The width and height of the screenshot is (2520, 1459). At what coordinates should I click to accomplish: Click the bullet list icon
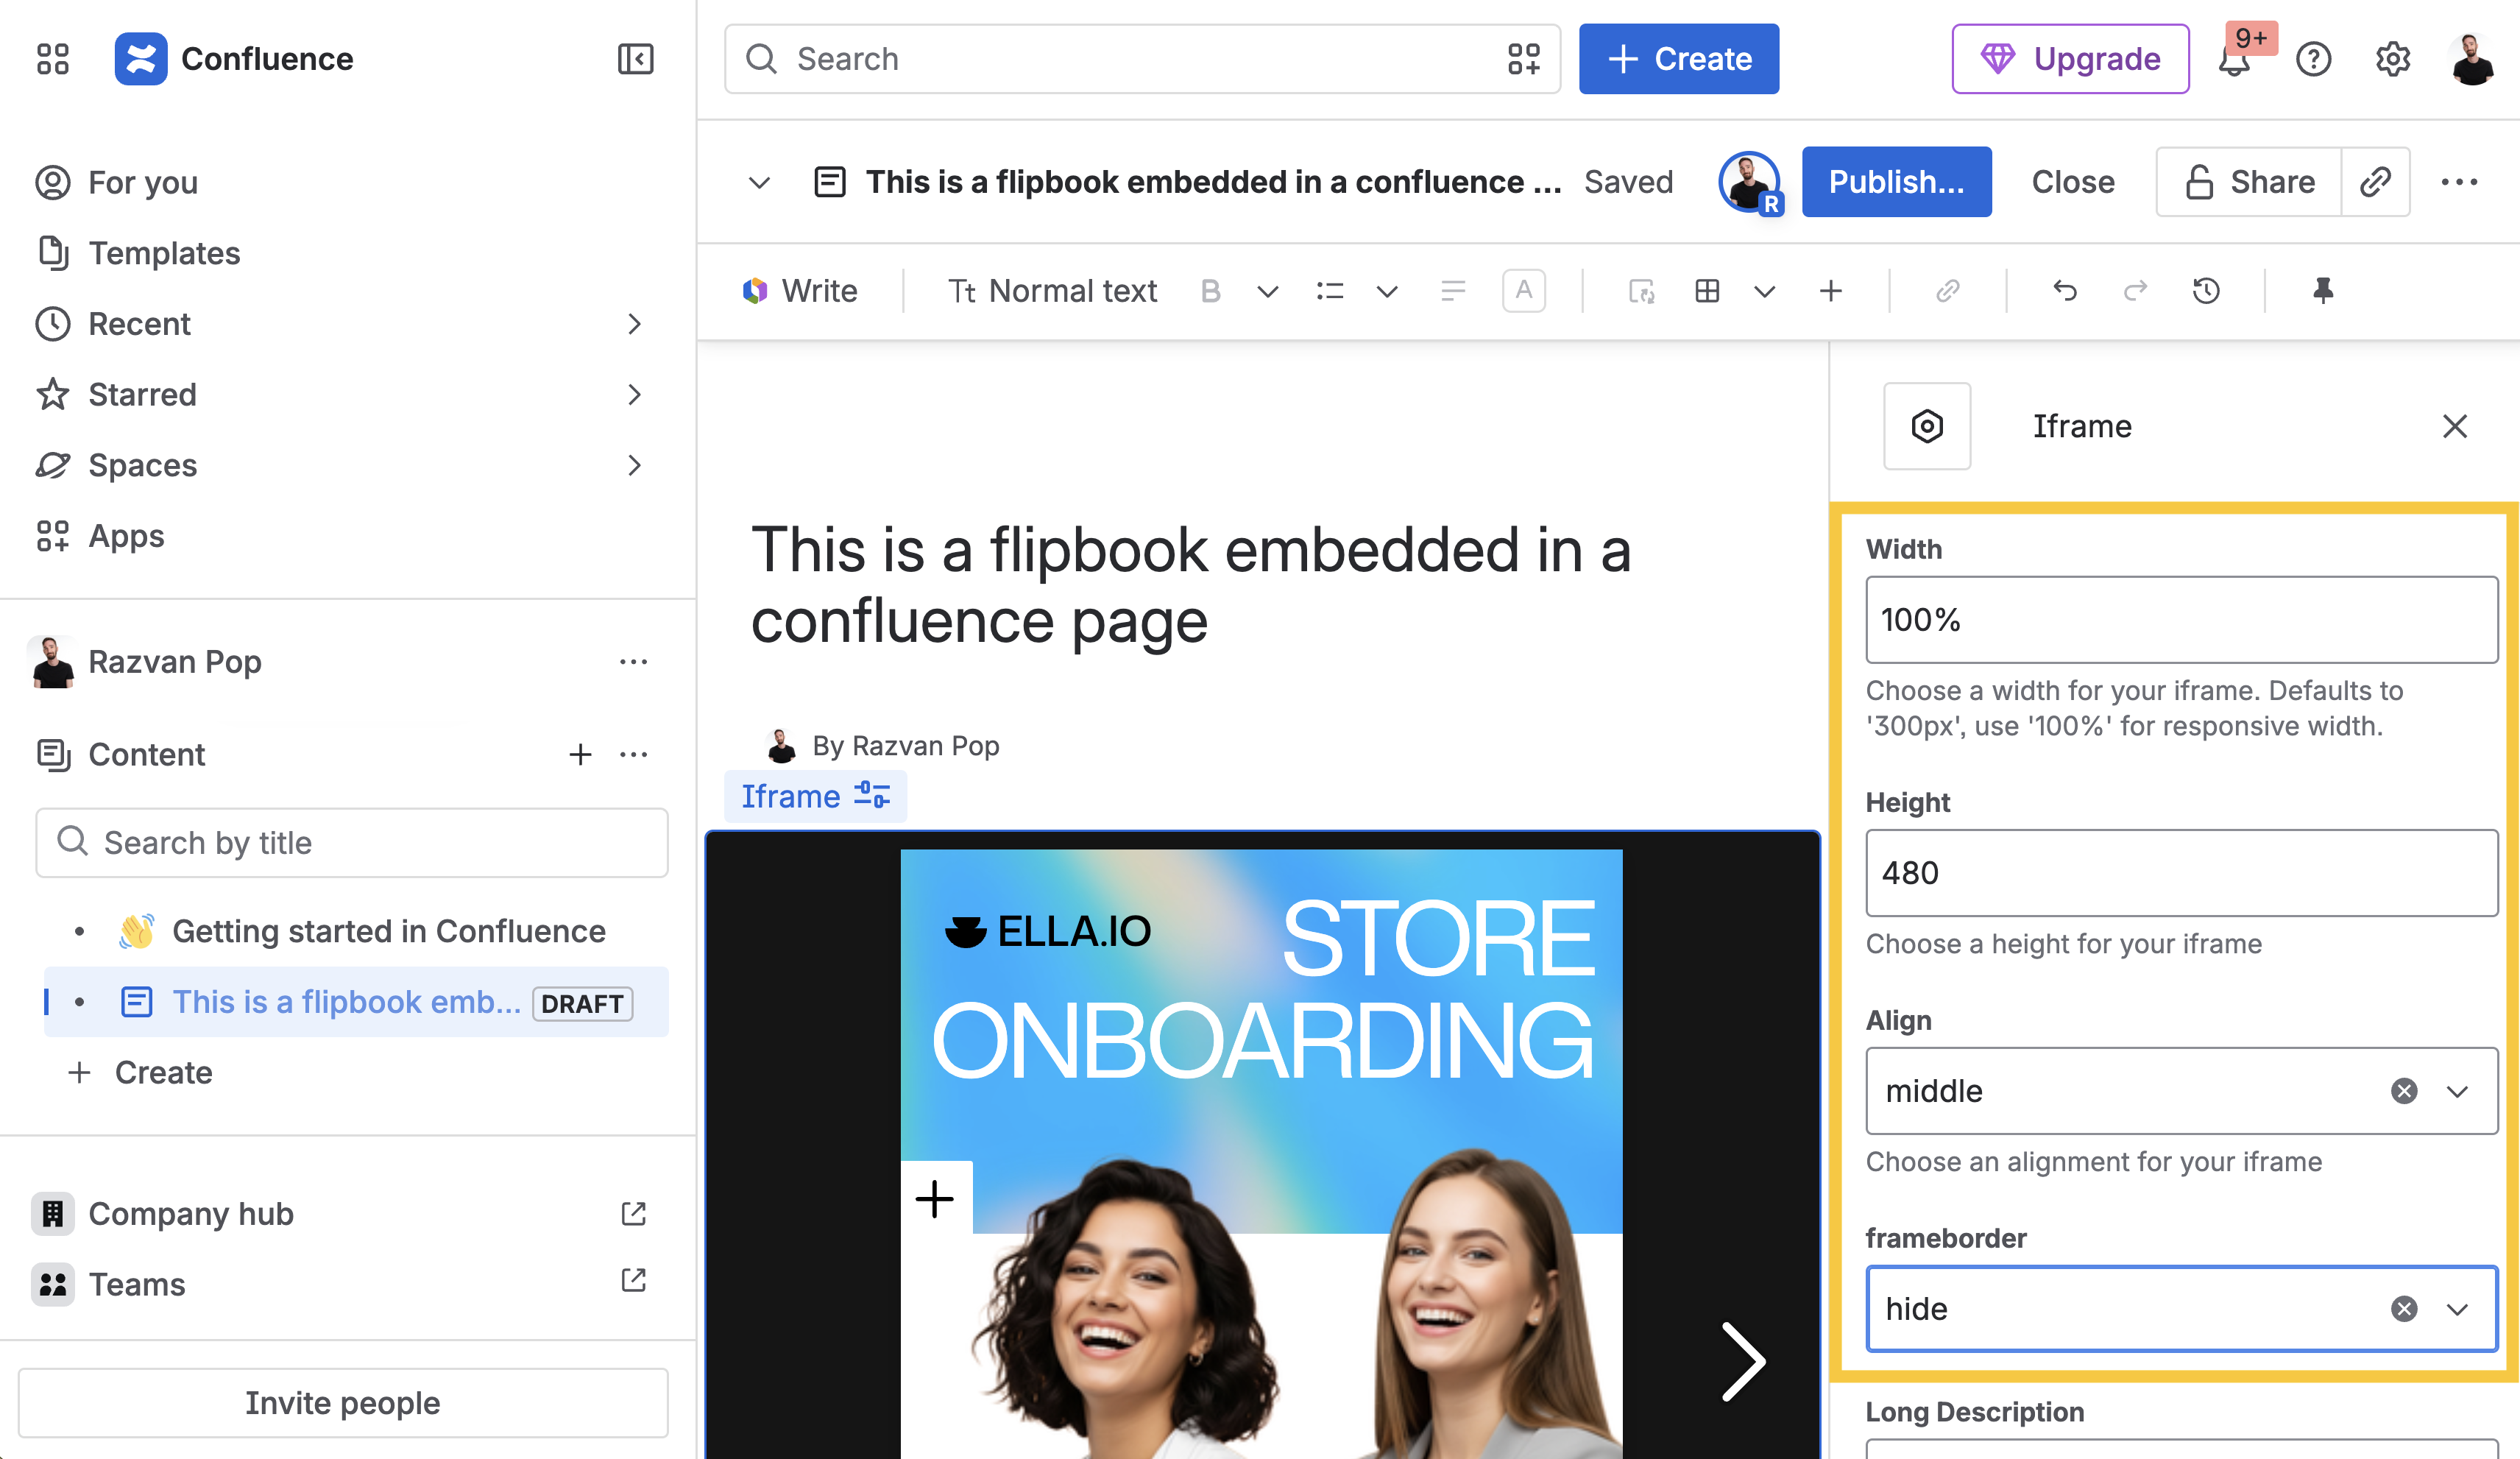pyautogui.click(x=1329, y=291)
